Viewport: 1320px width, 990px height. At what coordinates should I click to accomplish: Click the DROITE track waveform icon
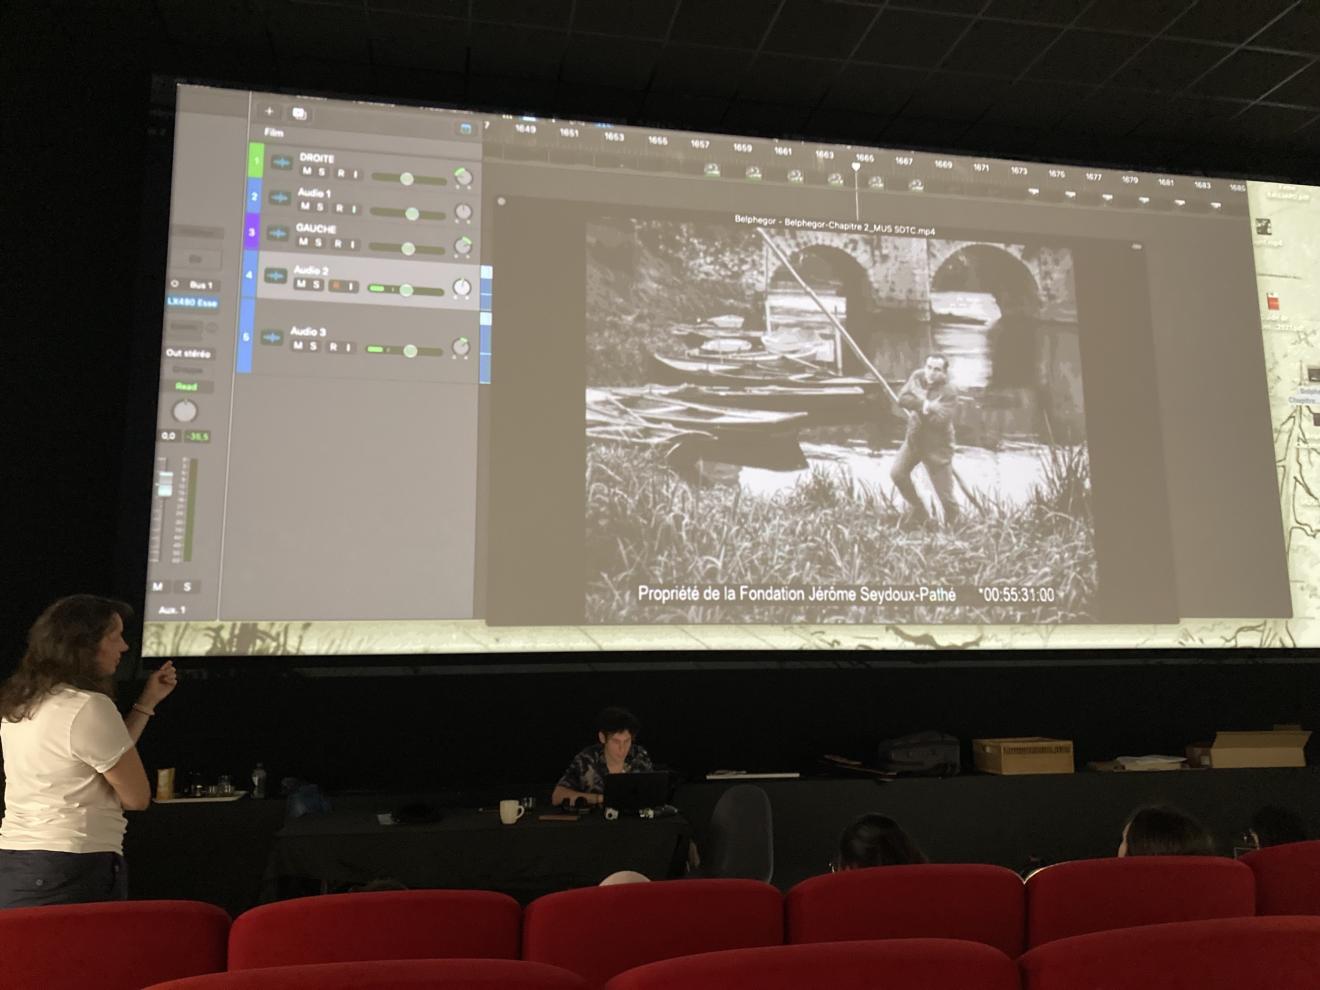280,163
